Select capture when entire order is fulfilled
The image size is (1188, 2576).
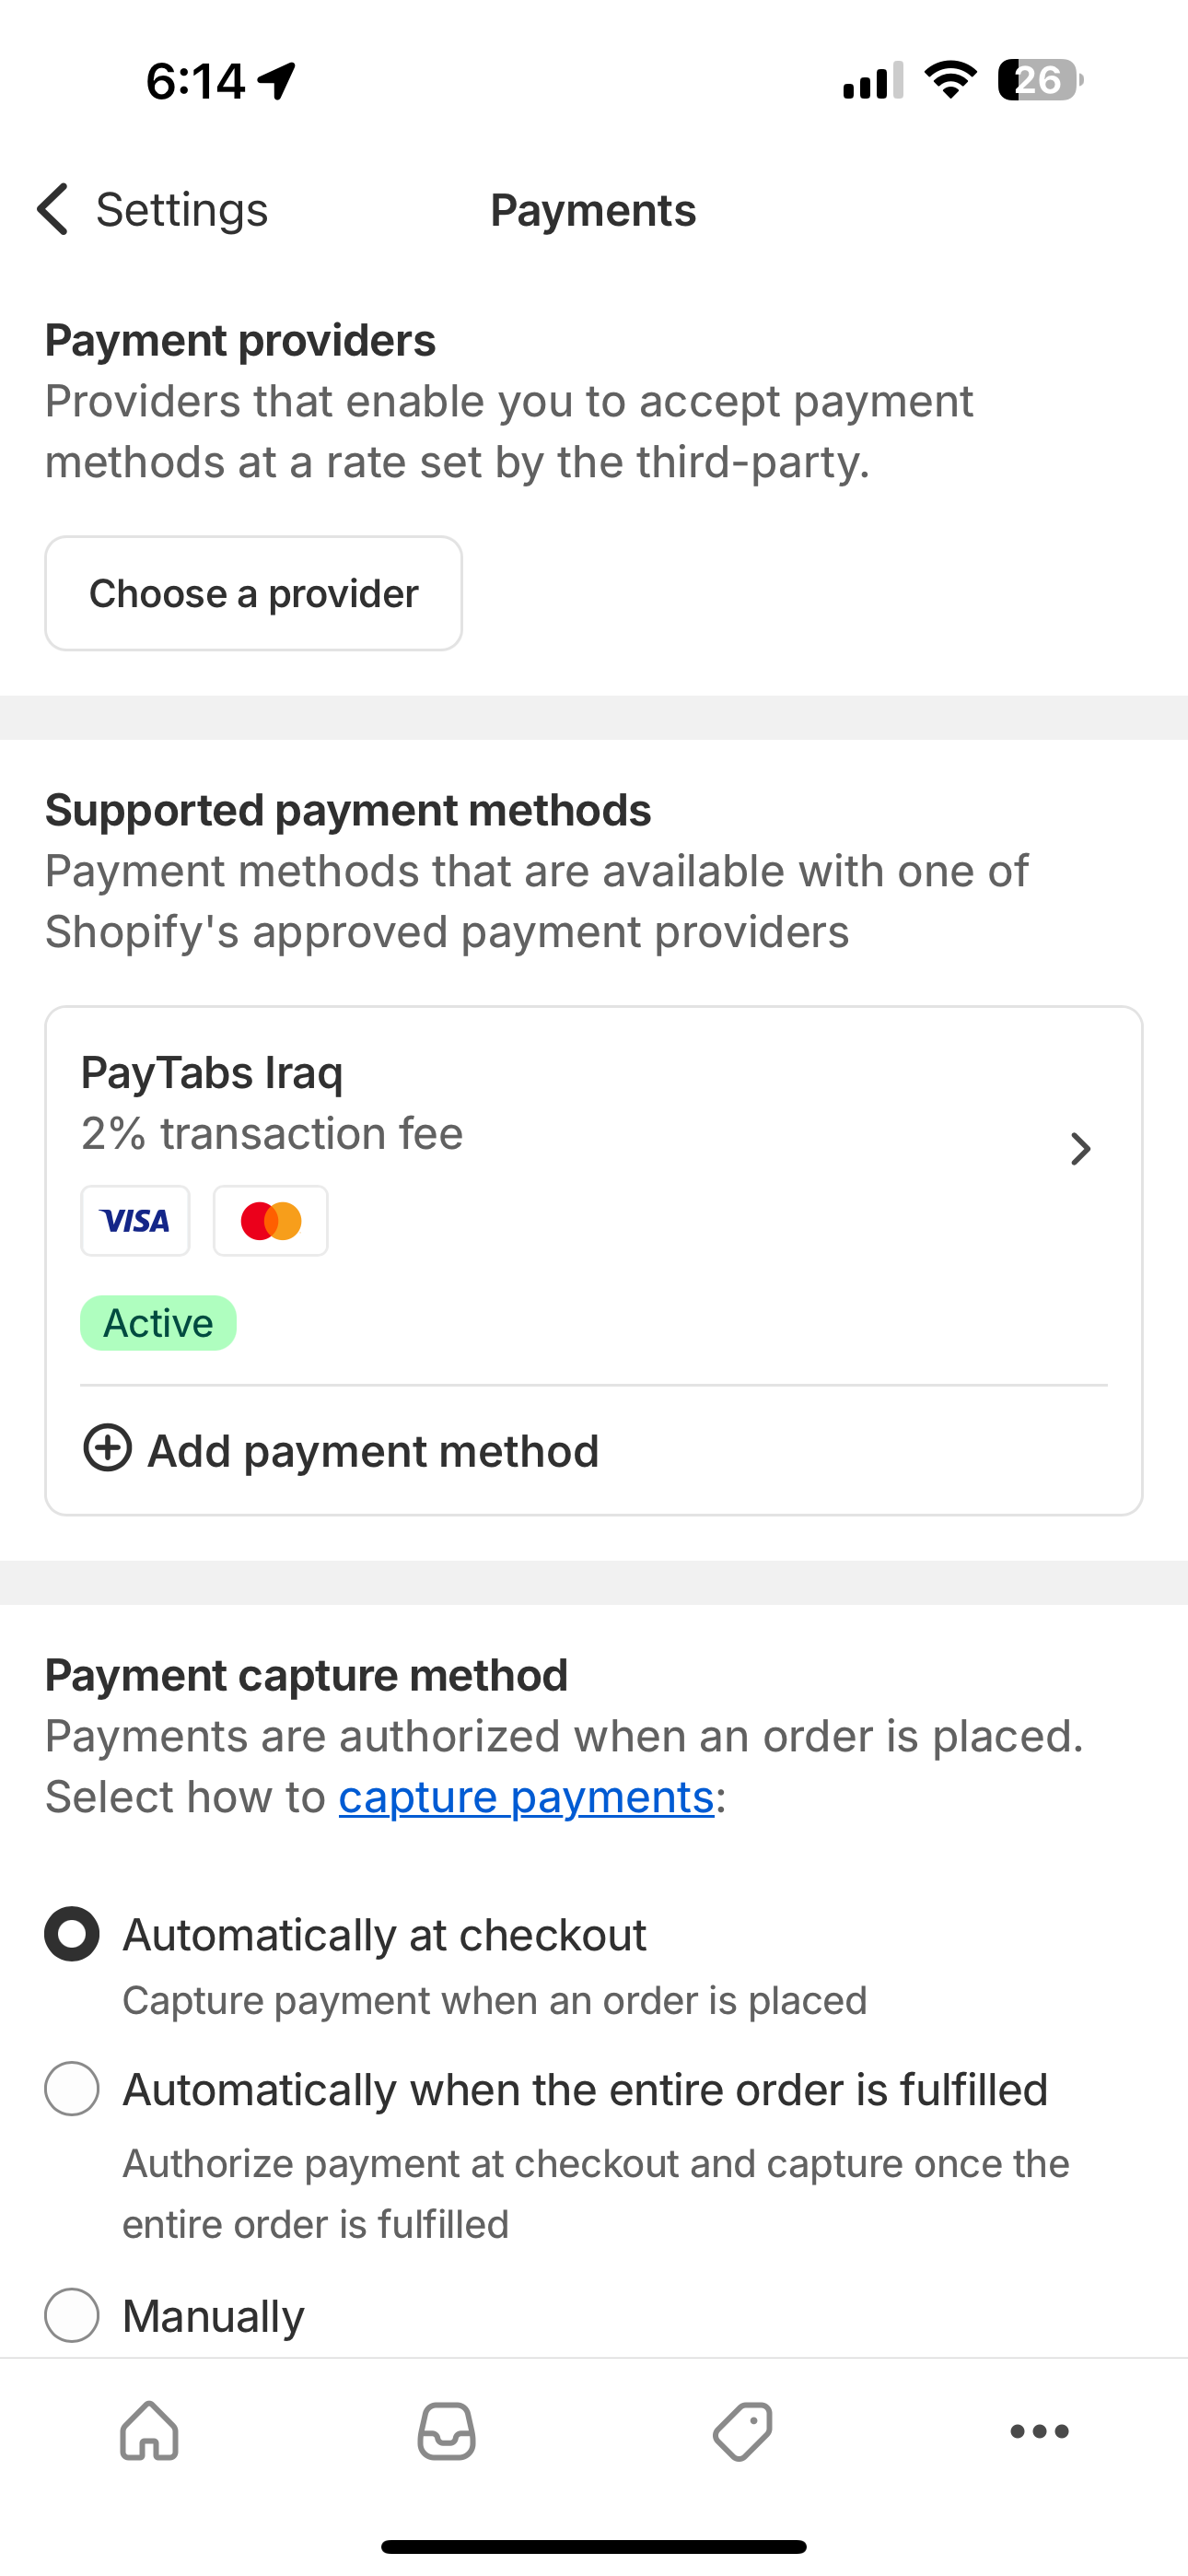tap(72, 2088)
